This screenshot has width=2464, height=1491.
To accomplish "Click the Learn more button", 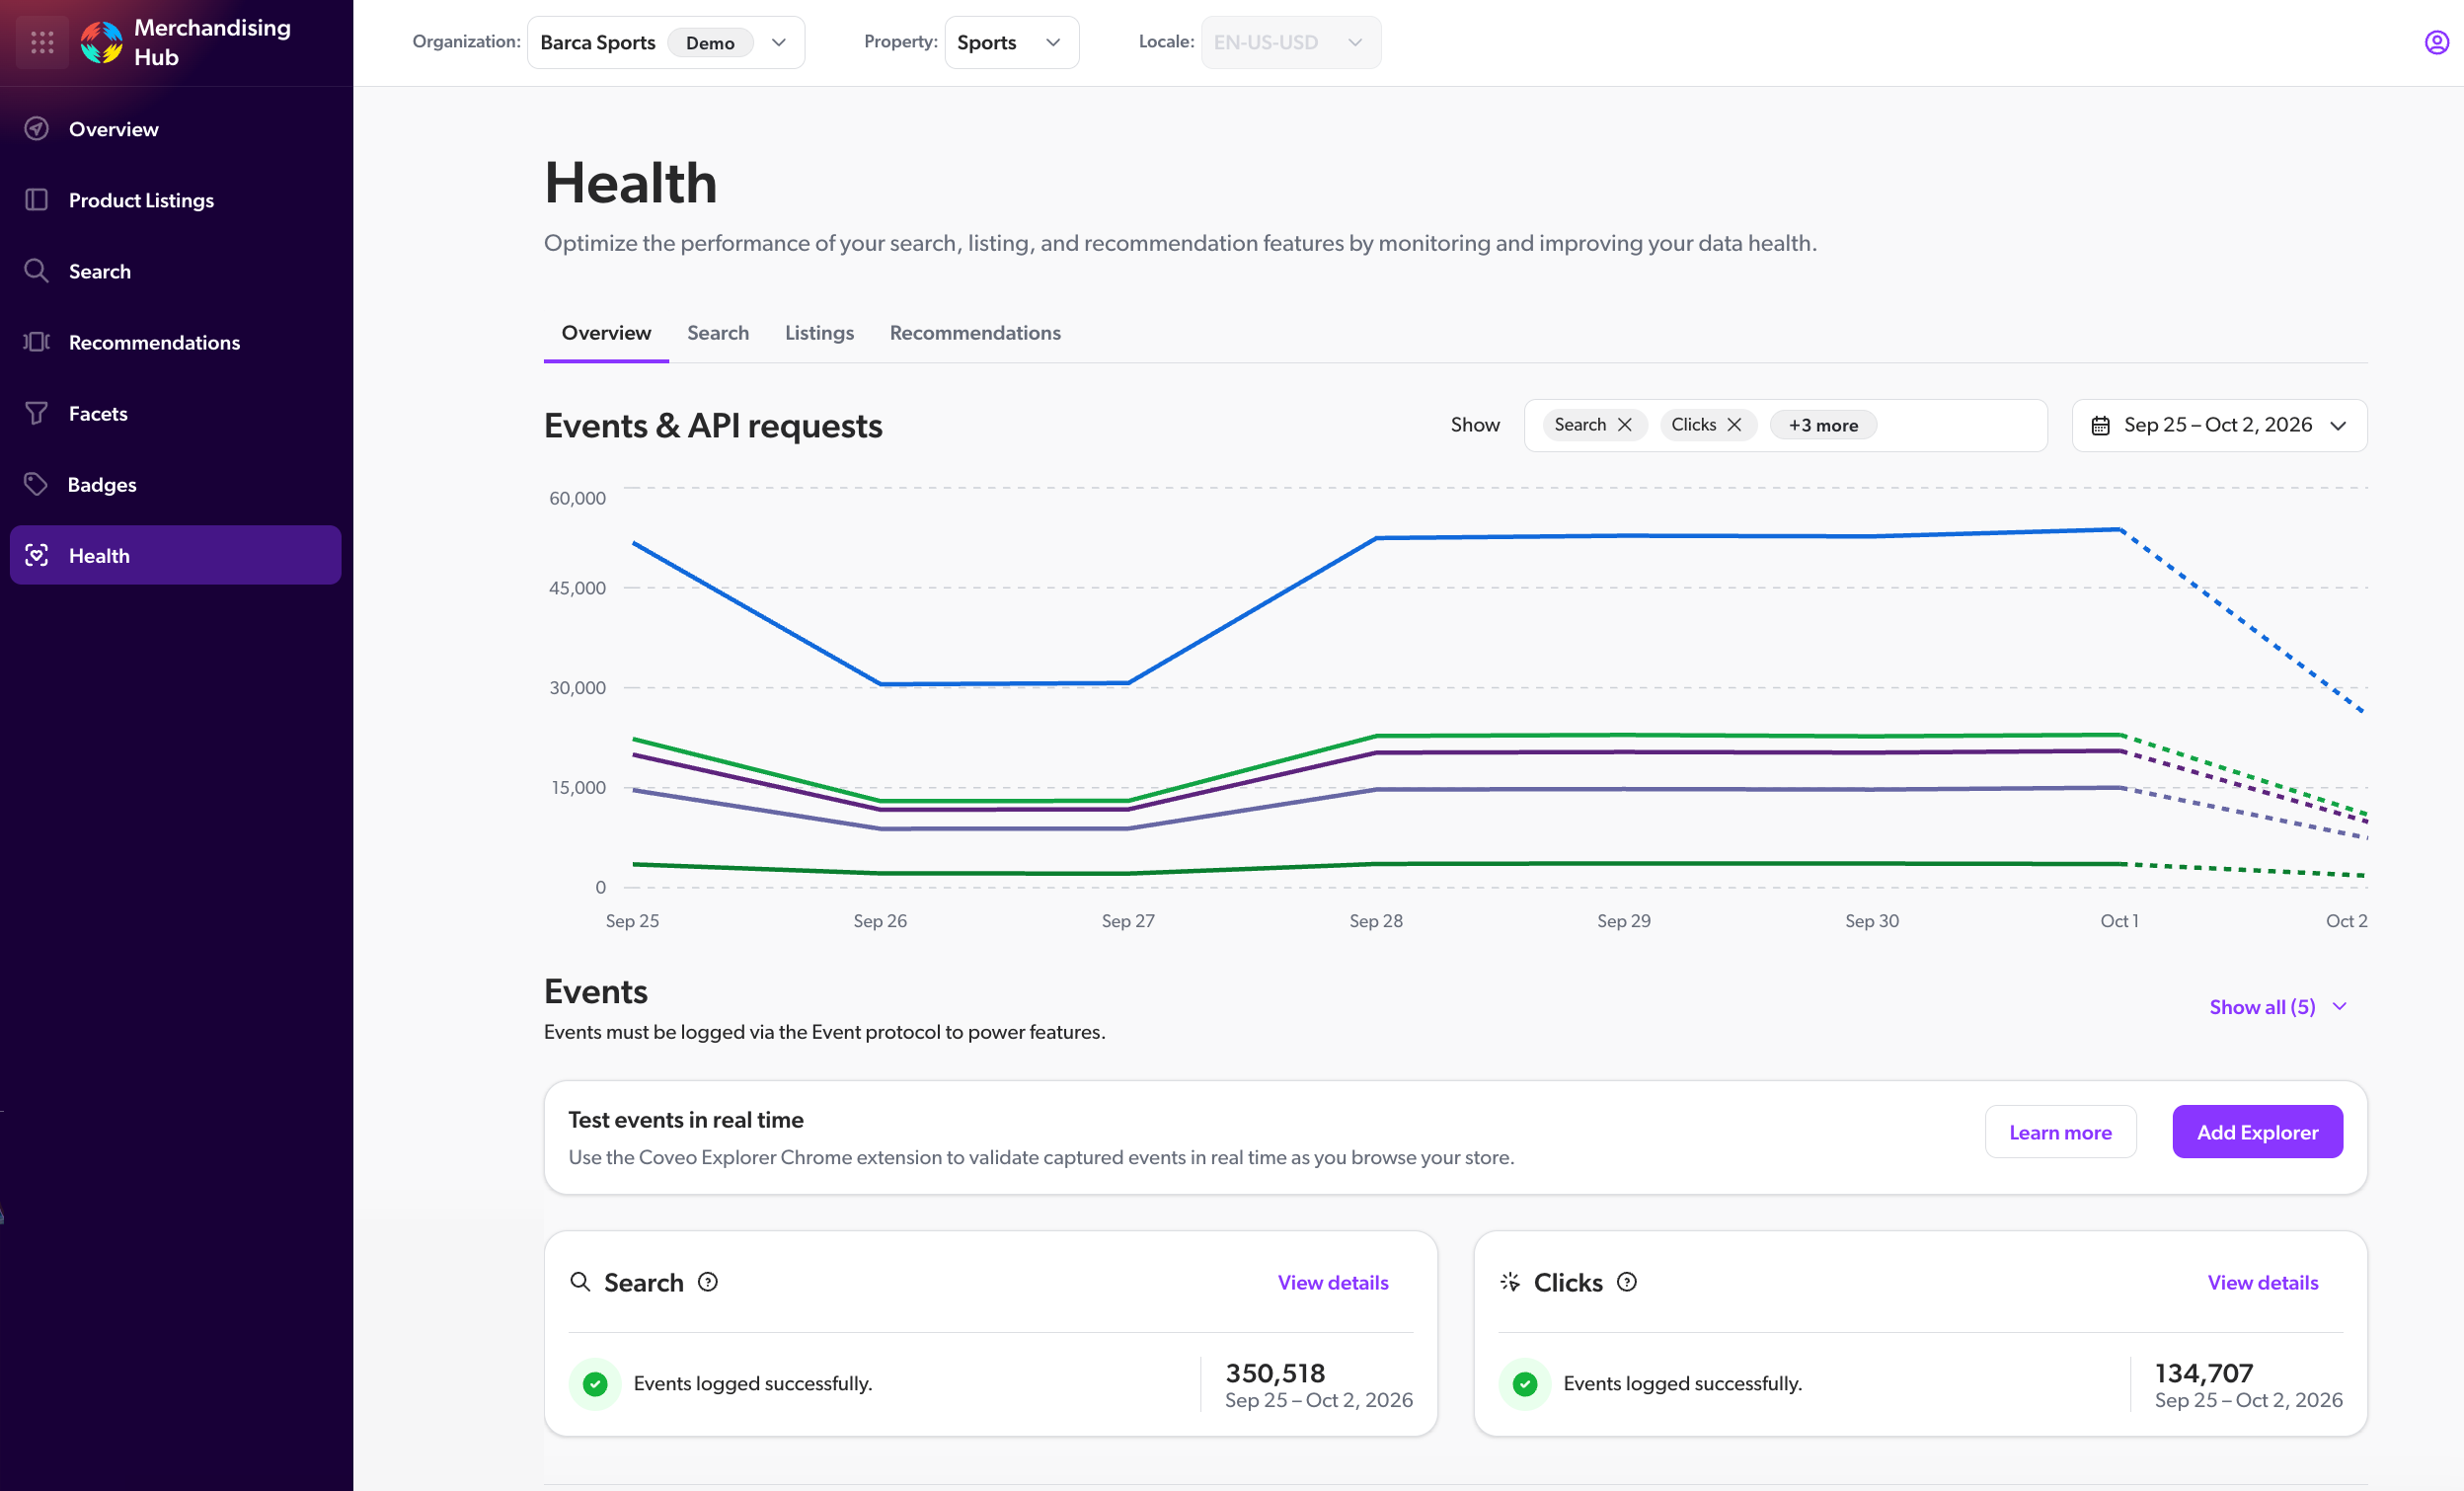I will coord(2060,1132).
